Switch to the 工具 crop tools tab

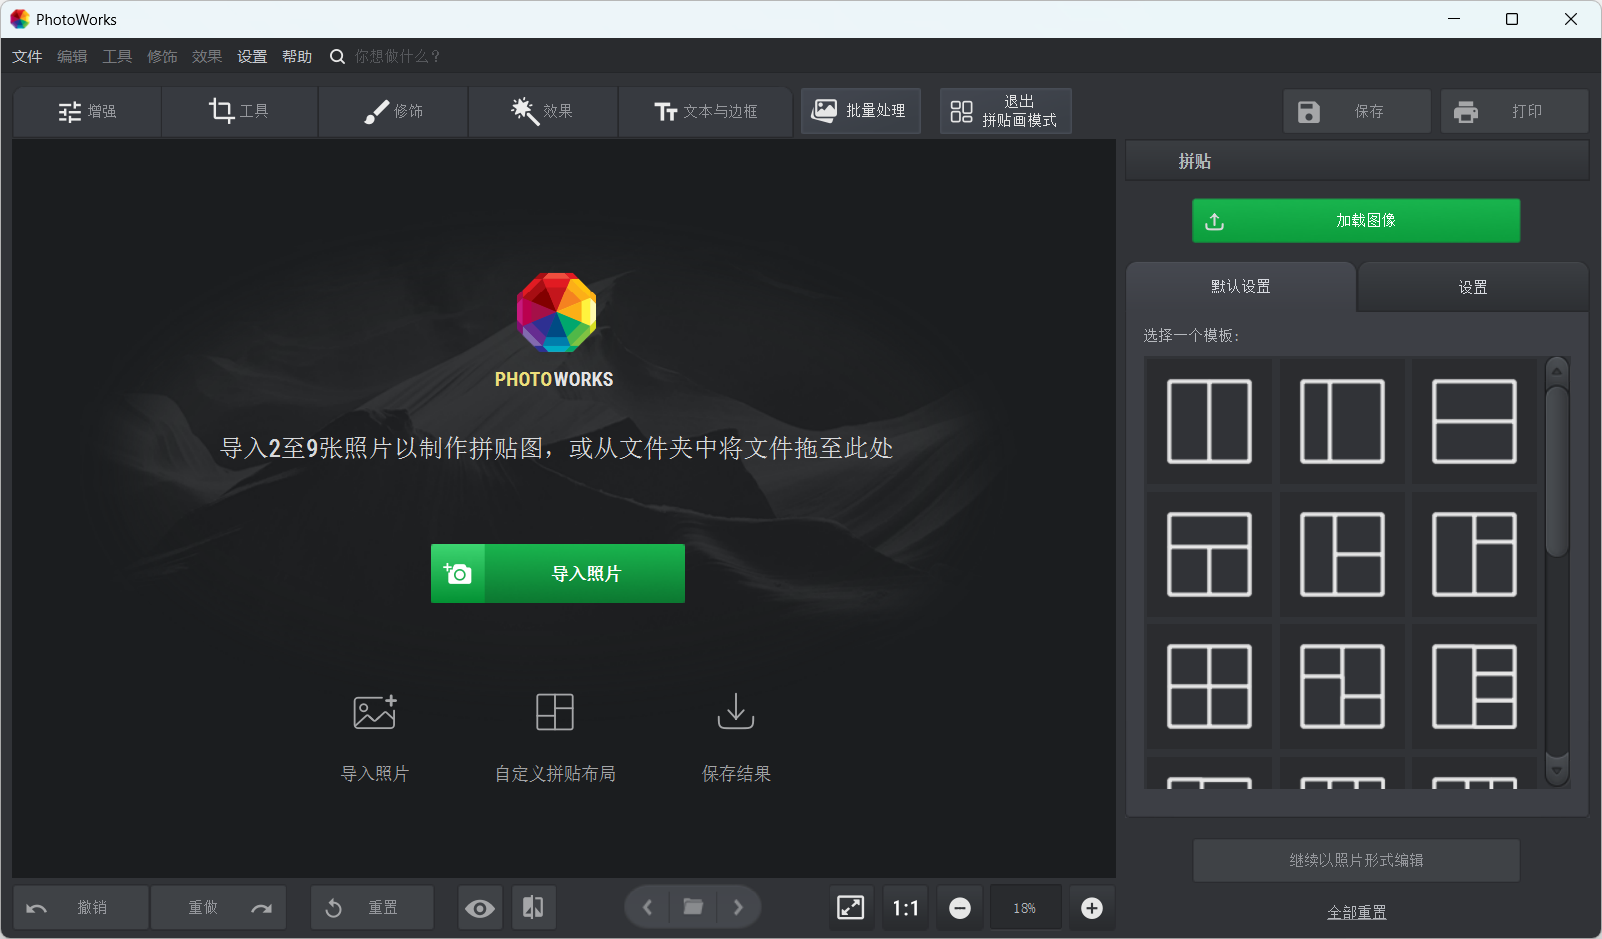click(x=239, y=111)
